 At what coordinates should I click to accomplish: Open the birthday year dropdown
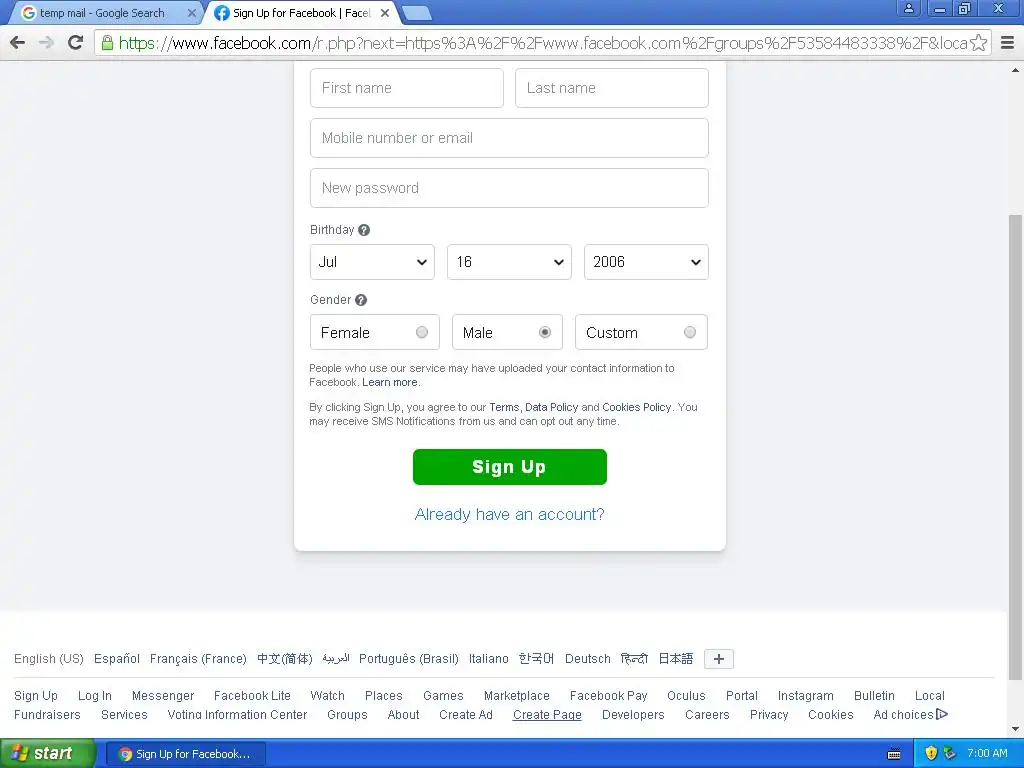pos(647,262)
